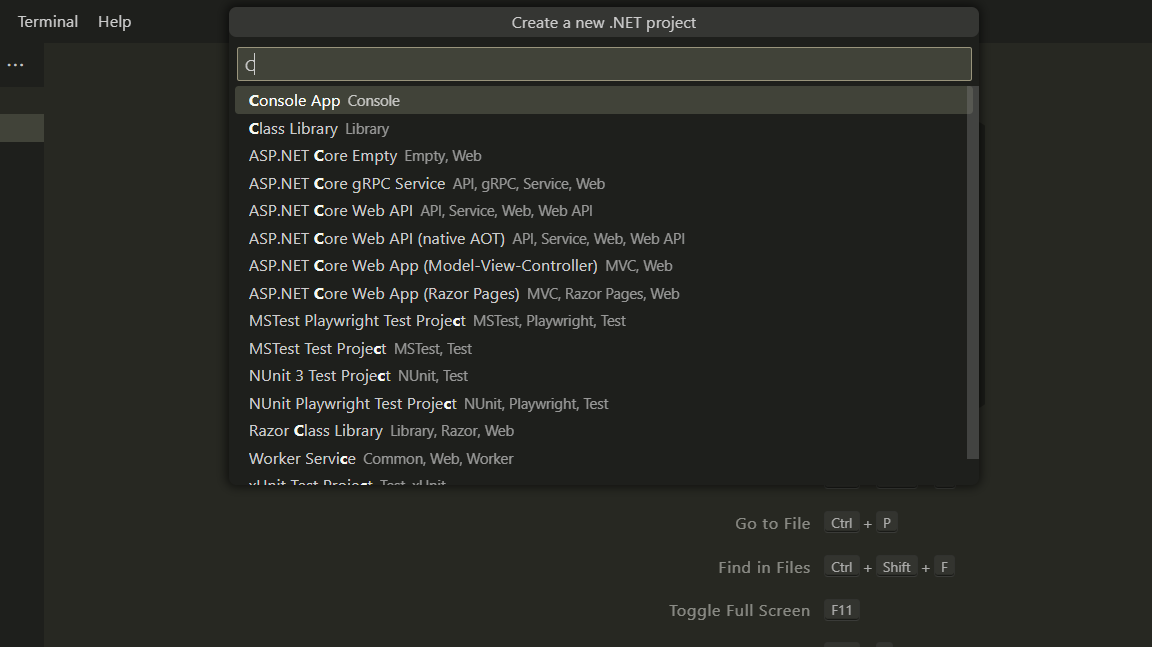Pick ASP.NET Core Web API template
This screenshot has height=647, width=1152.
(603, 211)
